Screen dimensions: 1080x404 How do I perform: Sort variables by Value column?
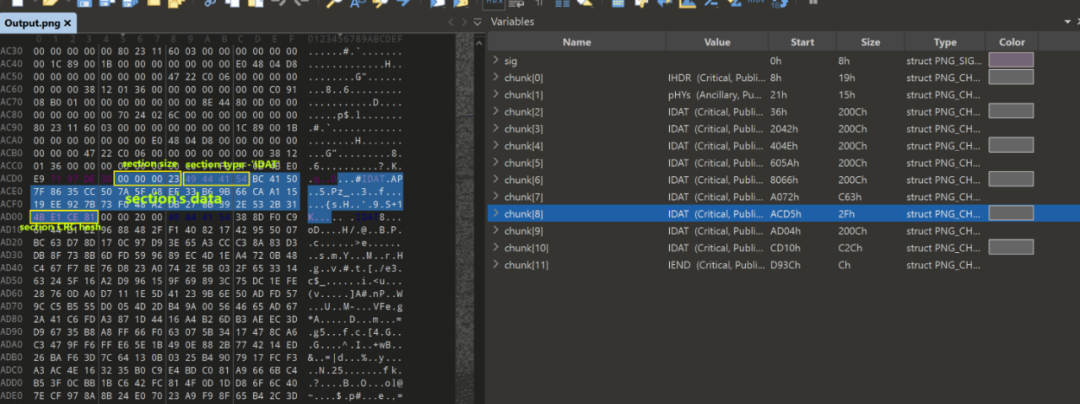pos(716,42)
